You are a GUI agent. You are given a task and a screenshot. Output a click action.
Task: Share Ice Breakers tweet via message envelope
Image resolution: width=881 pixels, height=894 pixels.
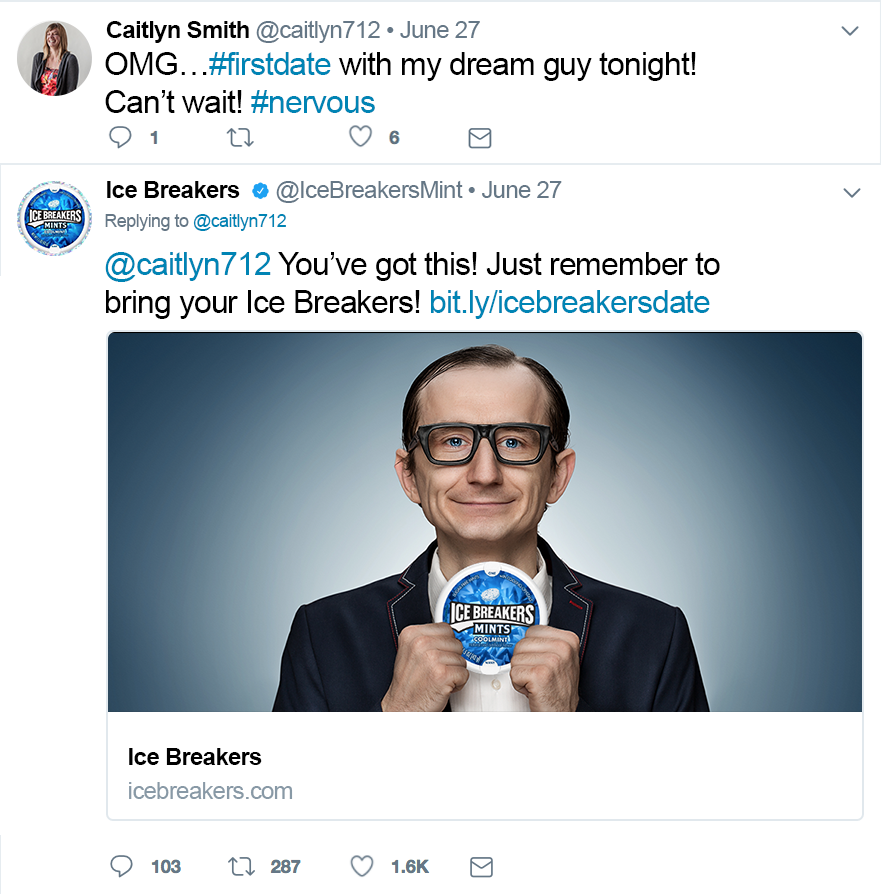(481, 867)
